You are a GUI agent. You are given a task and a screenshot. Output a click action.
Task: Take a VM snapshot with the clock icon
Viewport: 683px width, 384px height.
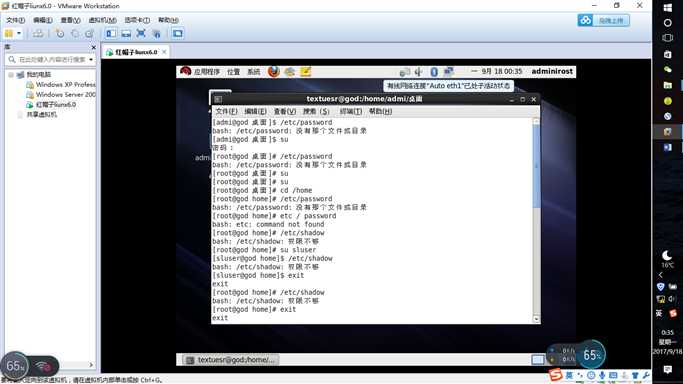60,34
